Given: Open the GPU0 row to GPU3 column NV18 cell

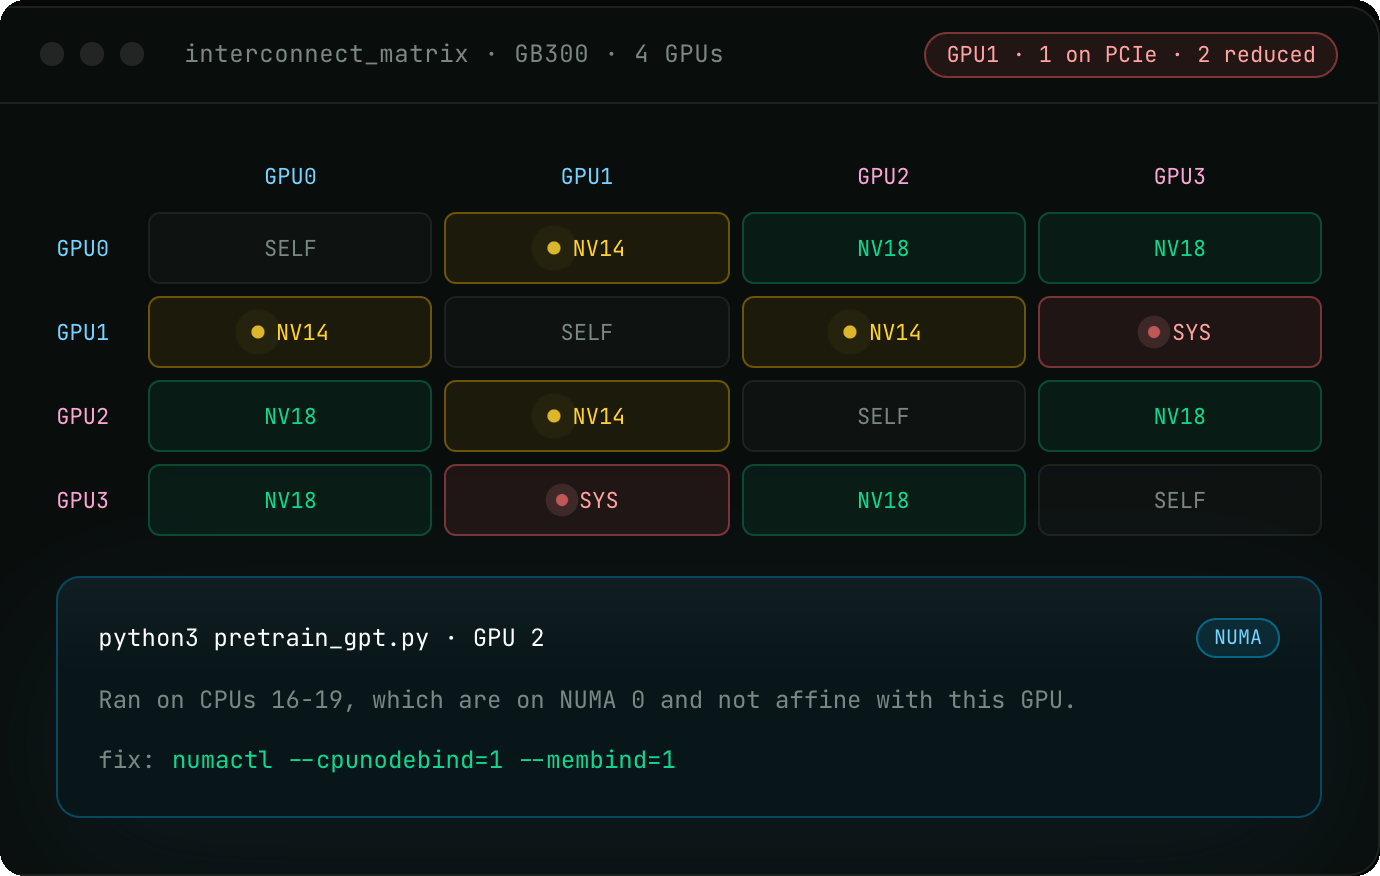Looking at the screenshot, I should (1180, 248).
